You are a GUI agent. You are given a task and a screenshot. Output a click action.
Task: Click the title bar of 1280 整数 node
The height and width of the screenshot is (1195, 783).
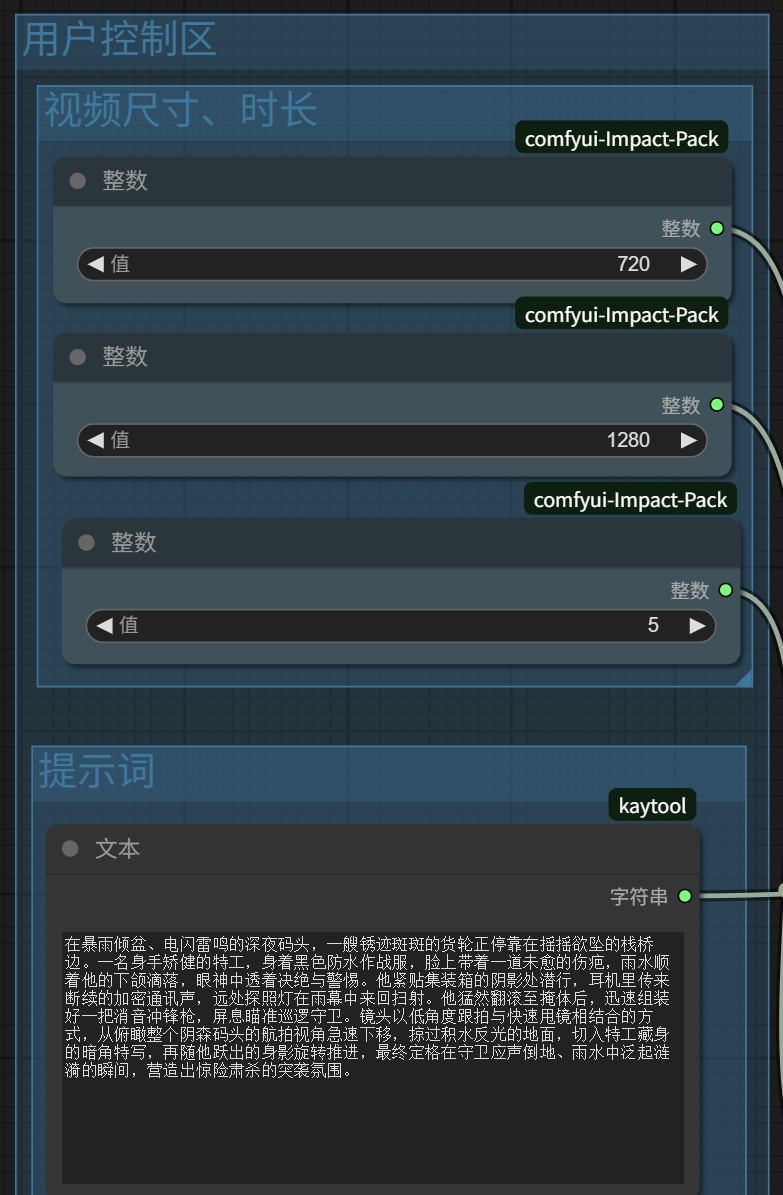(x=393, y=357)
